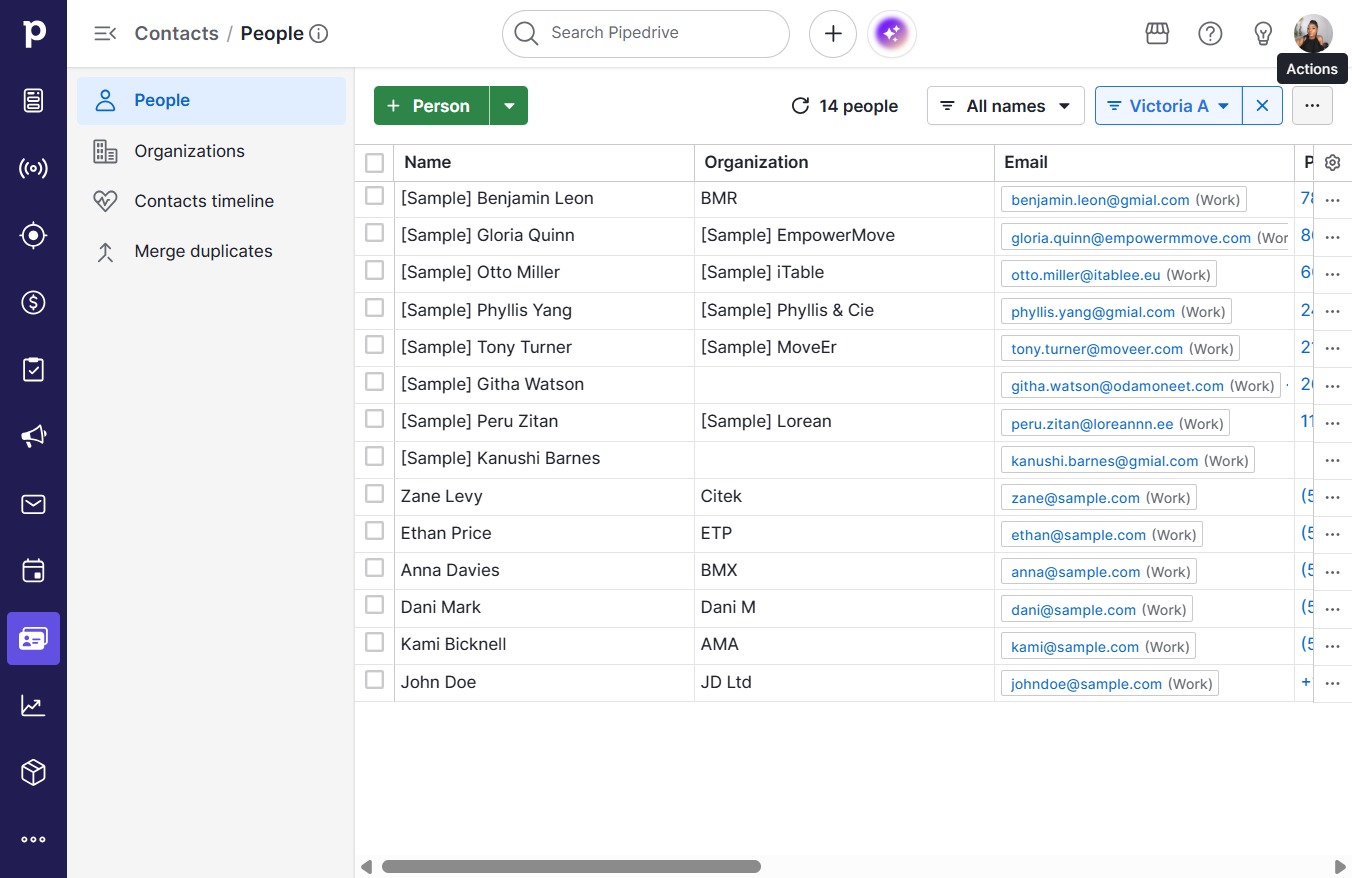Check the Gloria Quinn row checkbox
This screenshot has width=1352, height=878.
(x=374, y=233)
